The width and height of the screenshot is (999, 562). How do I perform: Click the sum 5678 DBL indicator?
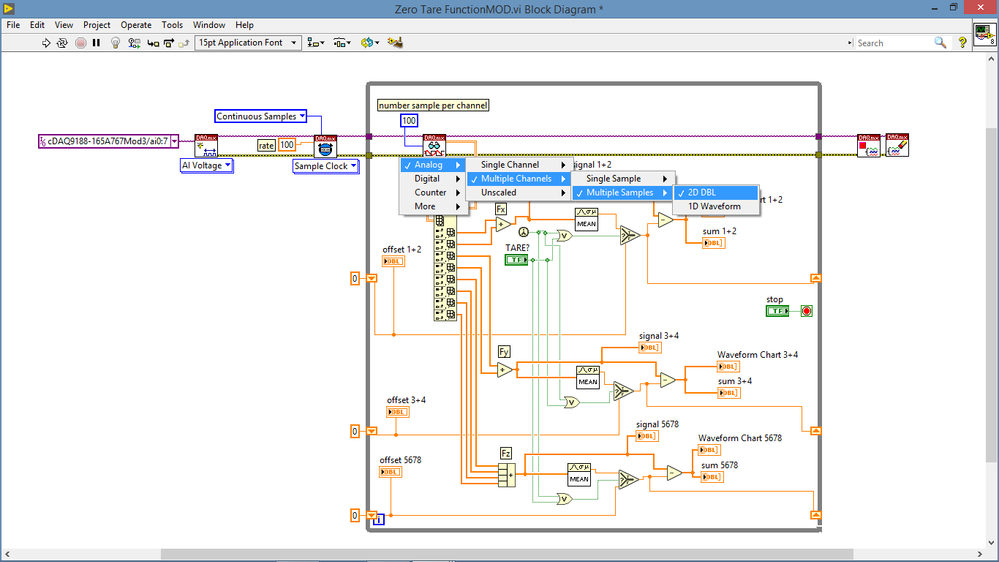coord(712,477)
